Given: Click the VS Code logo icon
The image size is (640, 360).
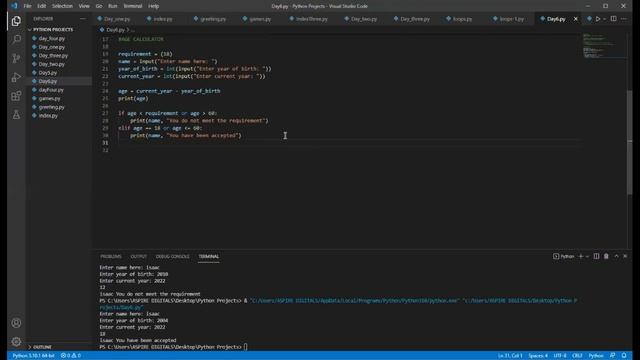Looking at the screenshot, I should coord(14,6).
